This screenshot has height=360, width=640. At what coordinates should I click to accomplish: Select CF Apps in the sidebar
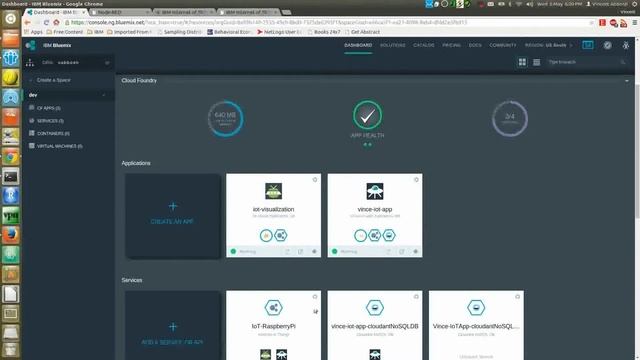[x=49, y=108]
